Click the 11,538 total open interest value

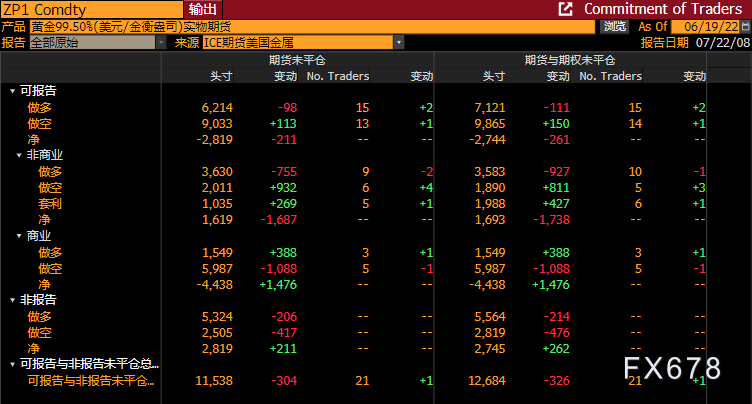click(x=214, y=381)
